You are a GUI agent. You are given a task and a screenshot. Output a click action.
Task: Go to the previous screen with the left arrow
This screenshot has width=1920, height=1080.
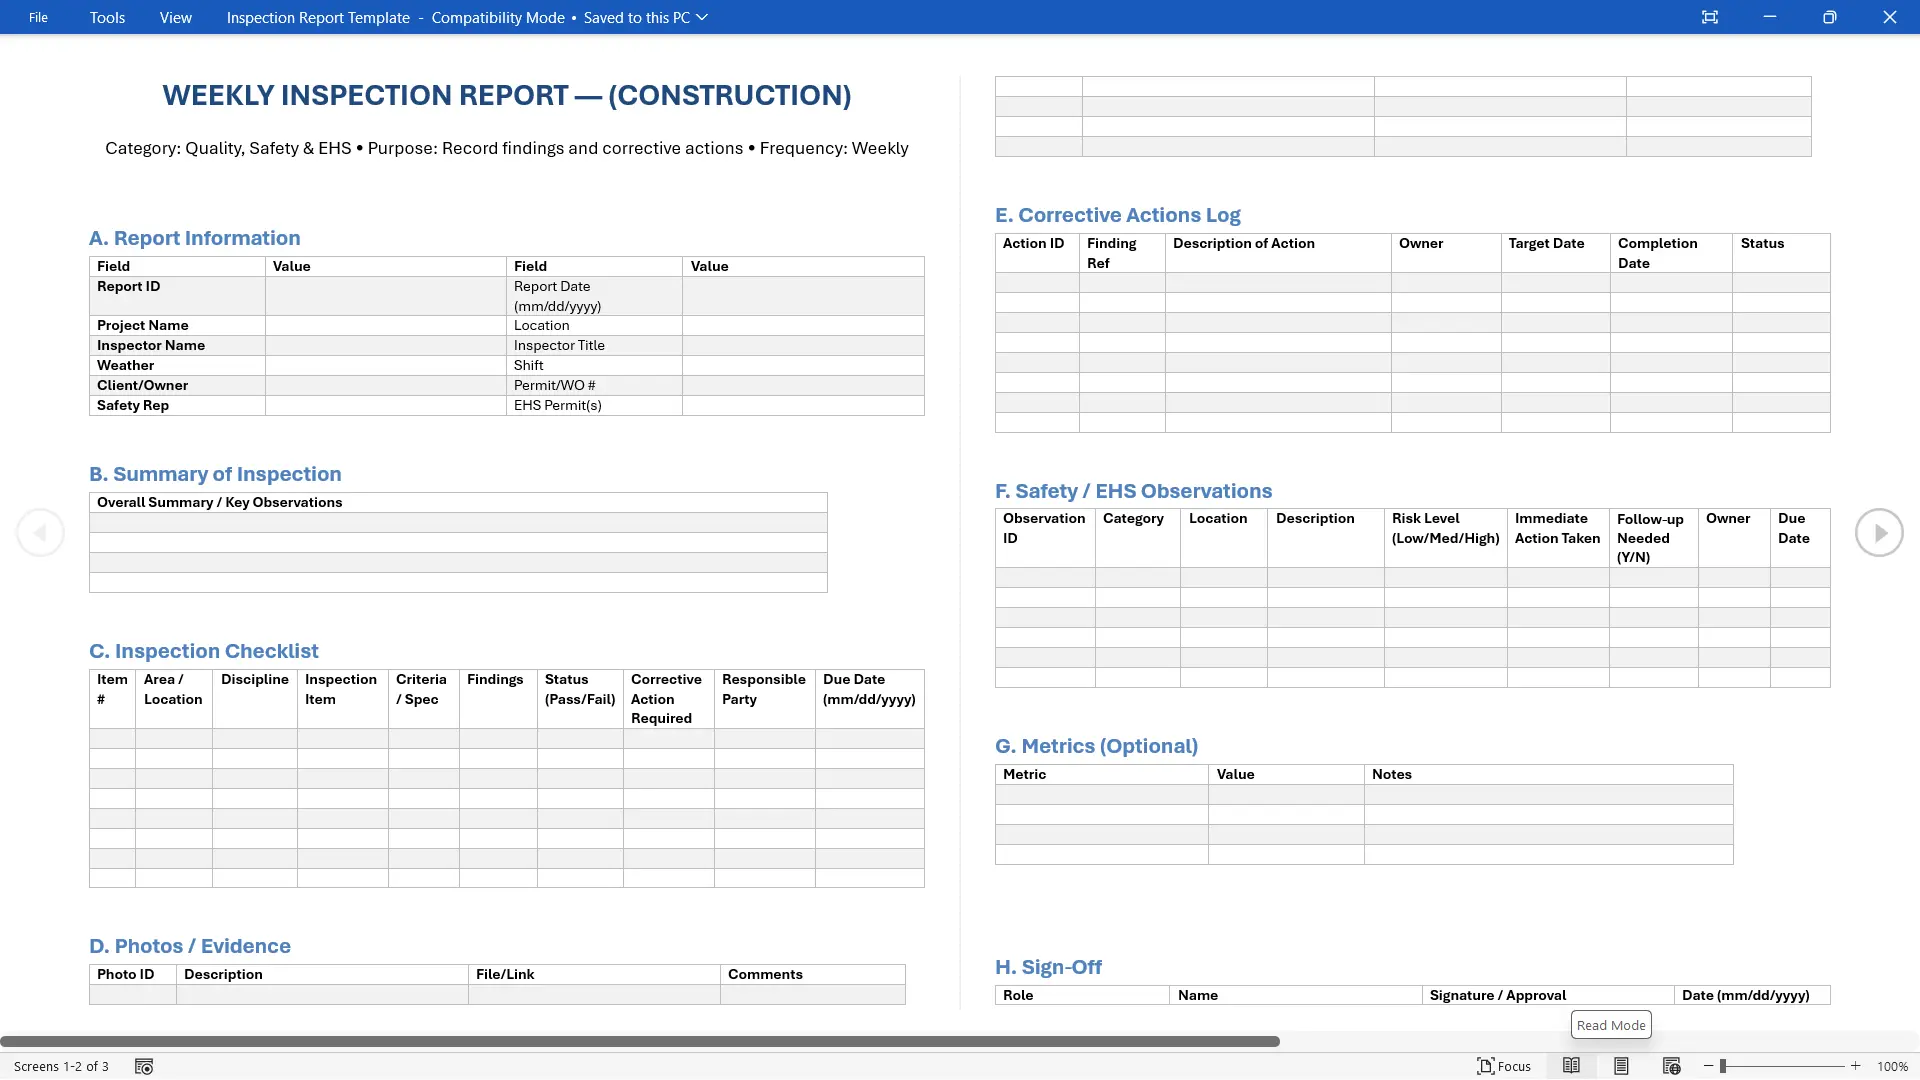[40, 533]
